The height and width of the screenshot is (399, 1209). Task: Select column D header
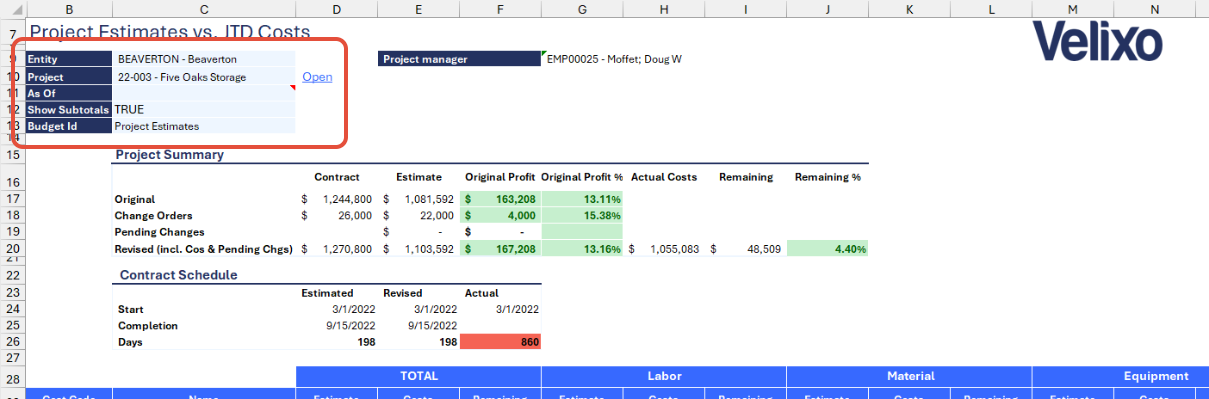[337, 9]
